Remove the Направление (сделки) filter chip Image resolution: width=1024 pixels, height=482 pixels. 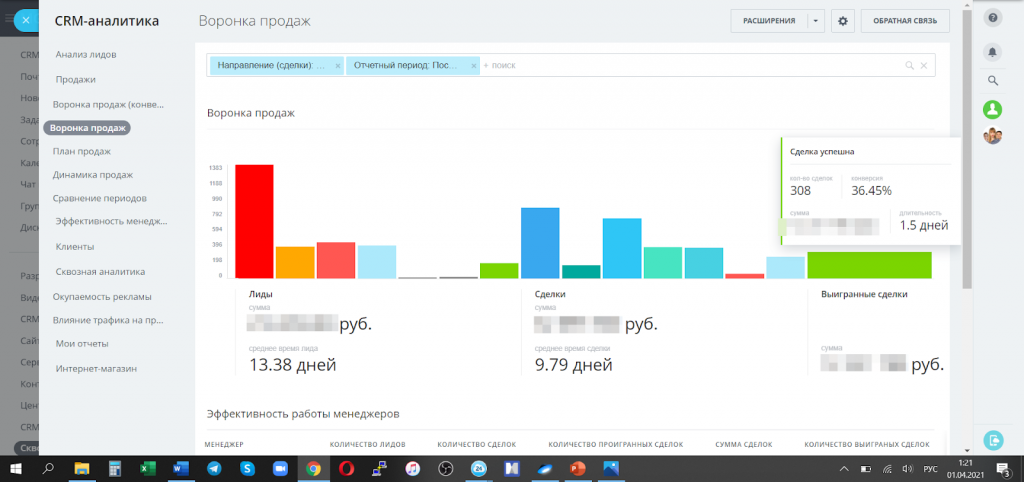click(x=338, y=65)
